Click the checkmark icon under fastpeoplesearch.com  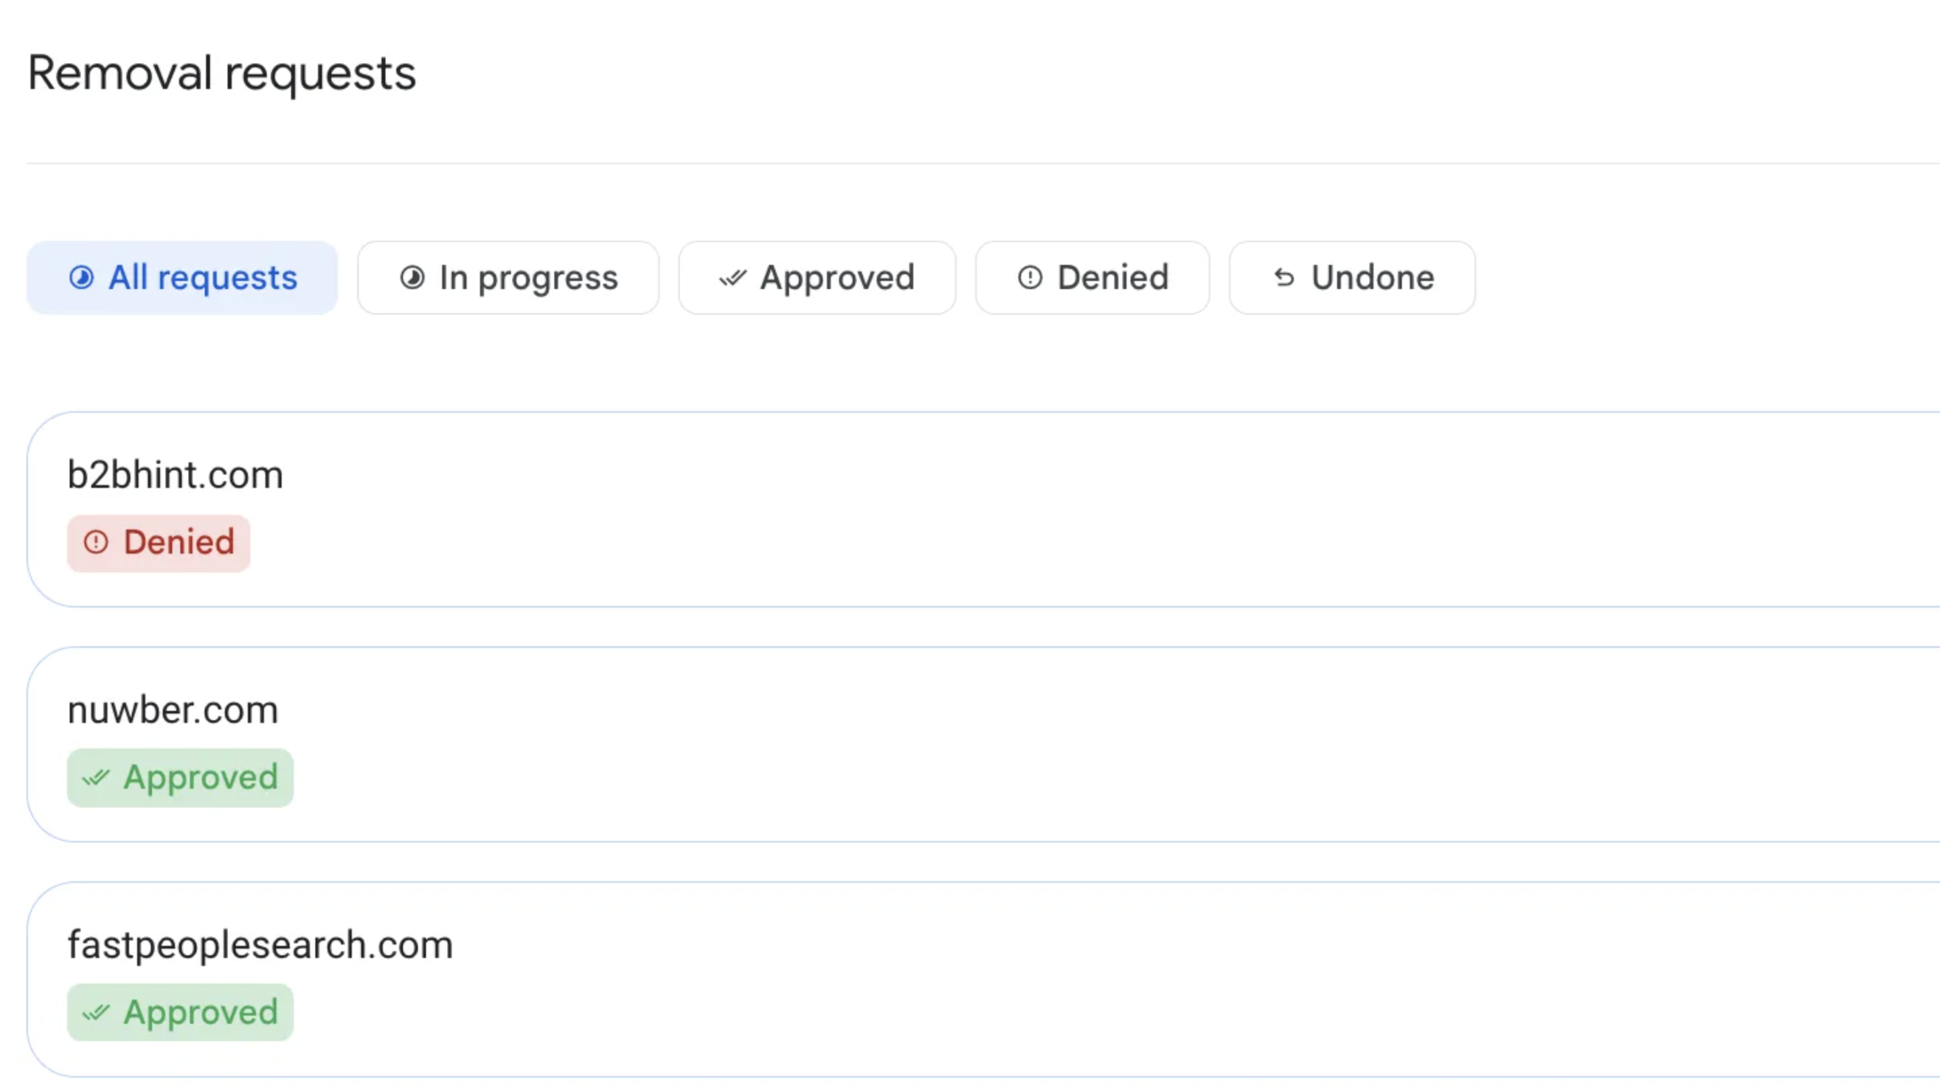[x=96, y=1012]
